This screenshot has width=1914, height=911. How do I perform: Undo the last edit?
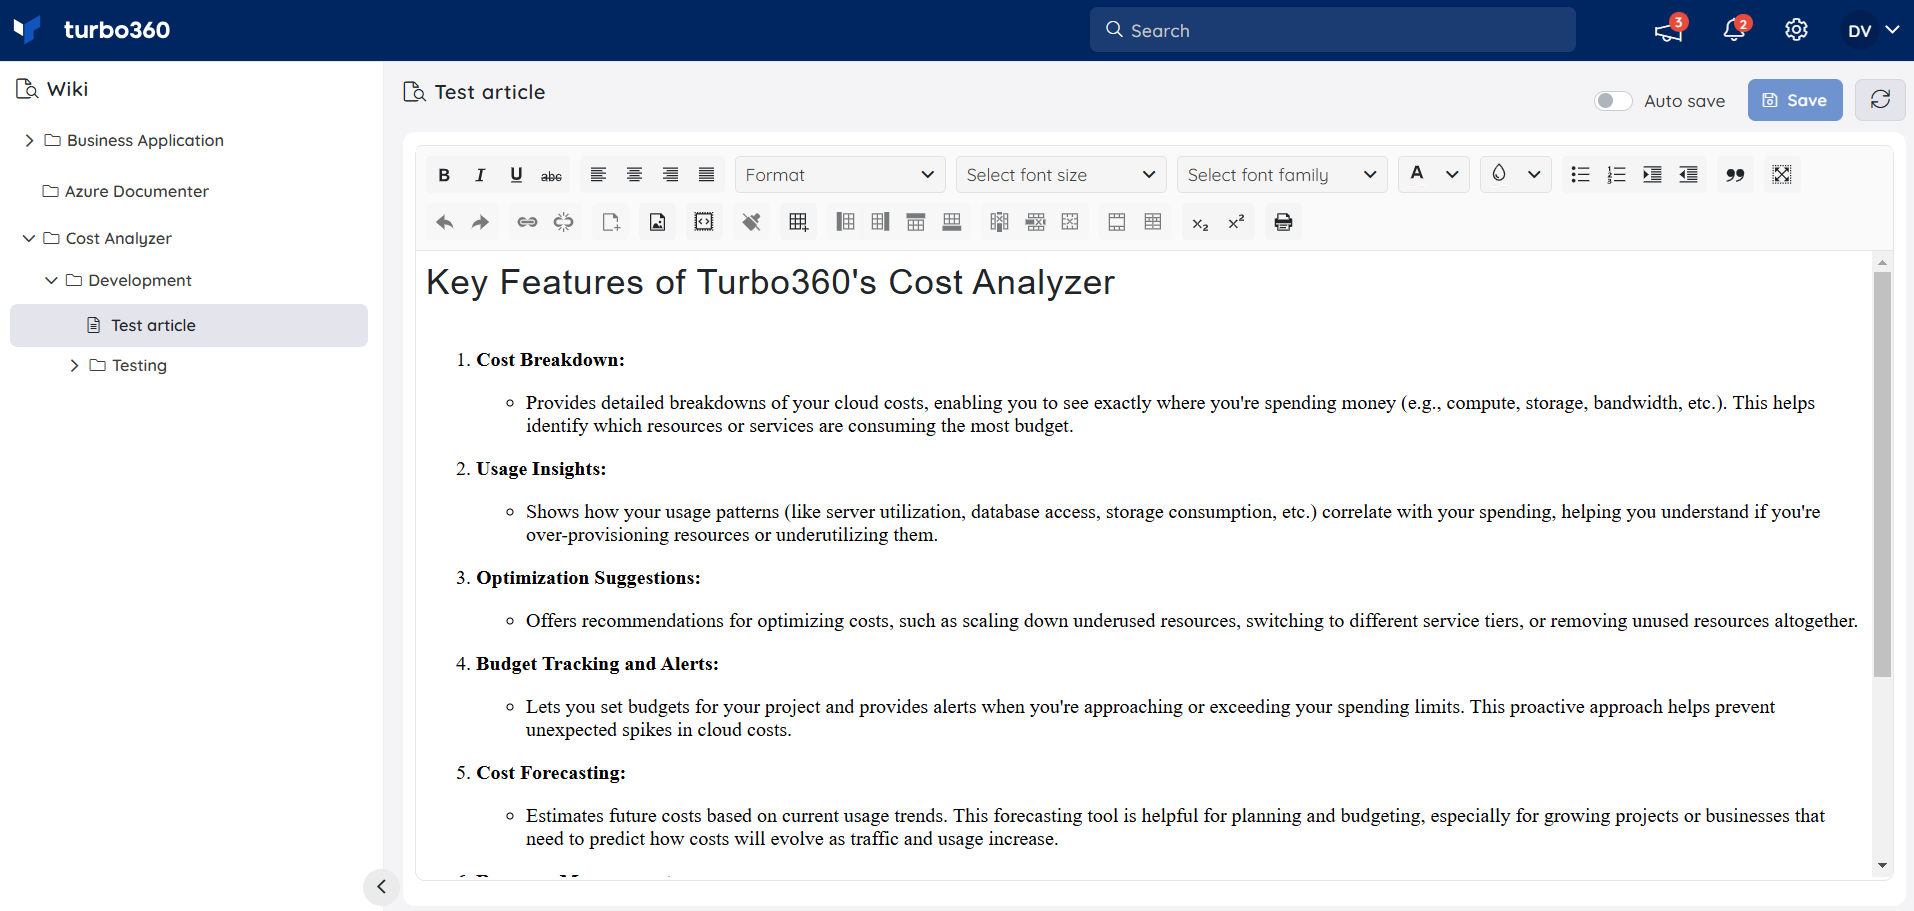click(x=444, y=222)
